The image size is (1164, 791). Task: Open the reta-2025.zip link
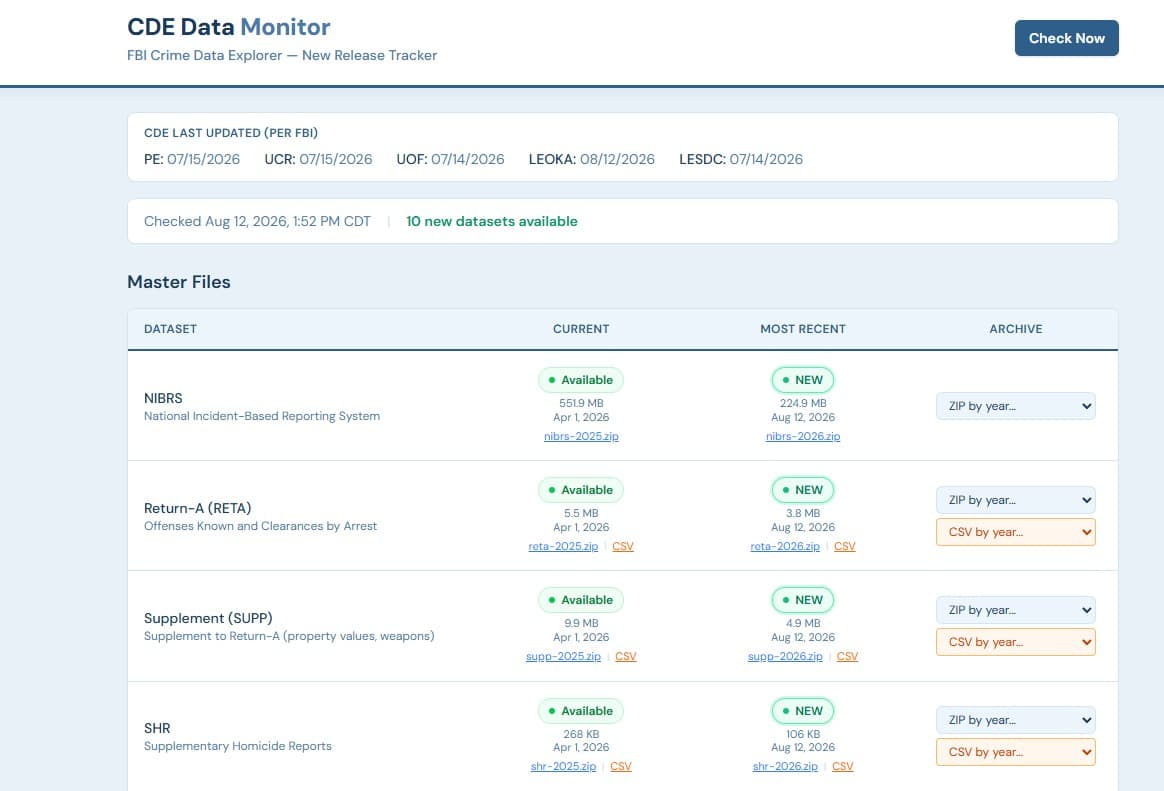tap(563, 546)
